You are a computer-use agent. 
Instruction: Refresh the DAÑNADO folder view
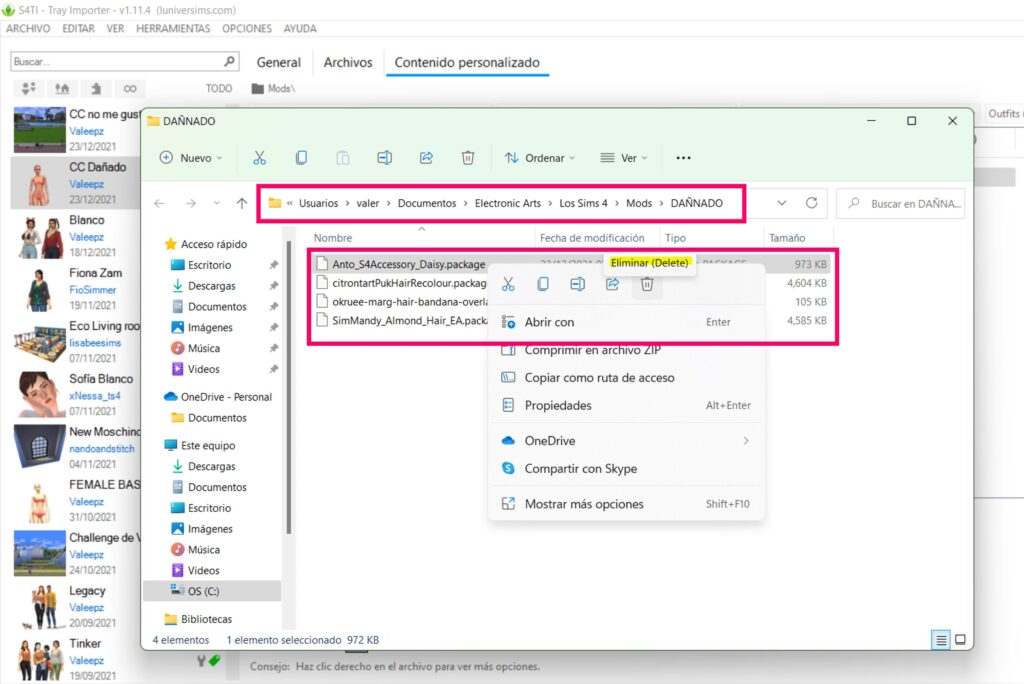pyautogui.click(x=811, y=203)
